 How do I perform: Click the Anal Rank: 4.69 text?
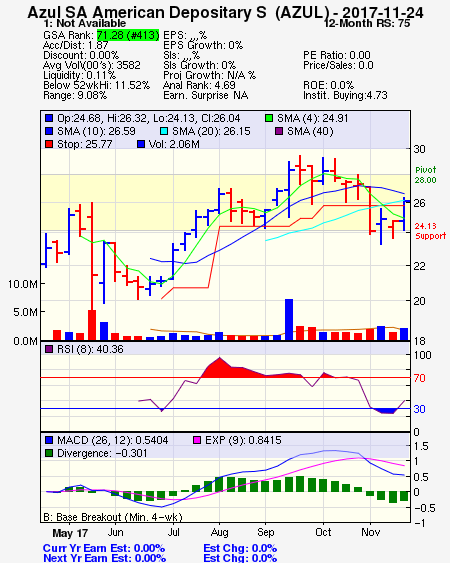(x=199, y=85)
